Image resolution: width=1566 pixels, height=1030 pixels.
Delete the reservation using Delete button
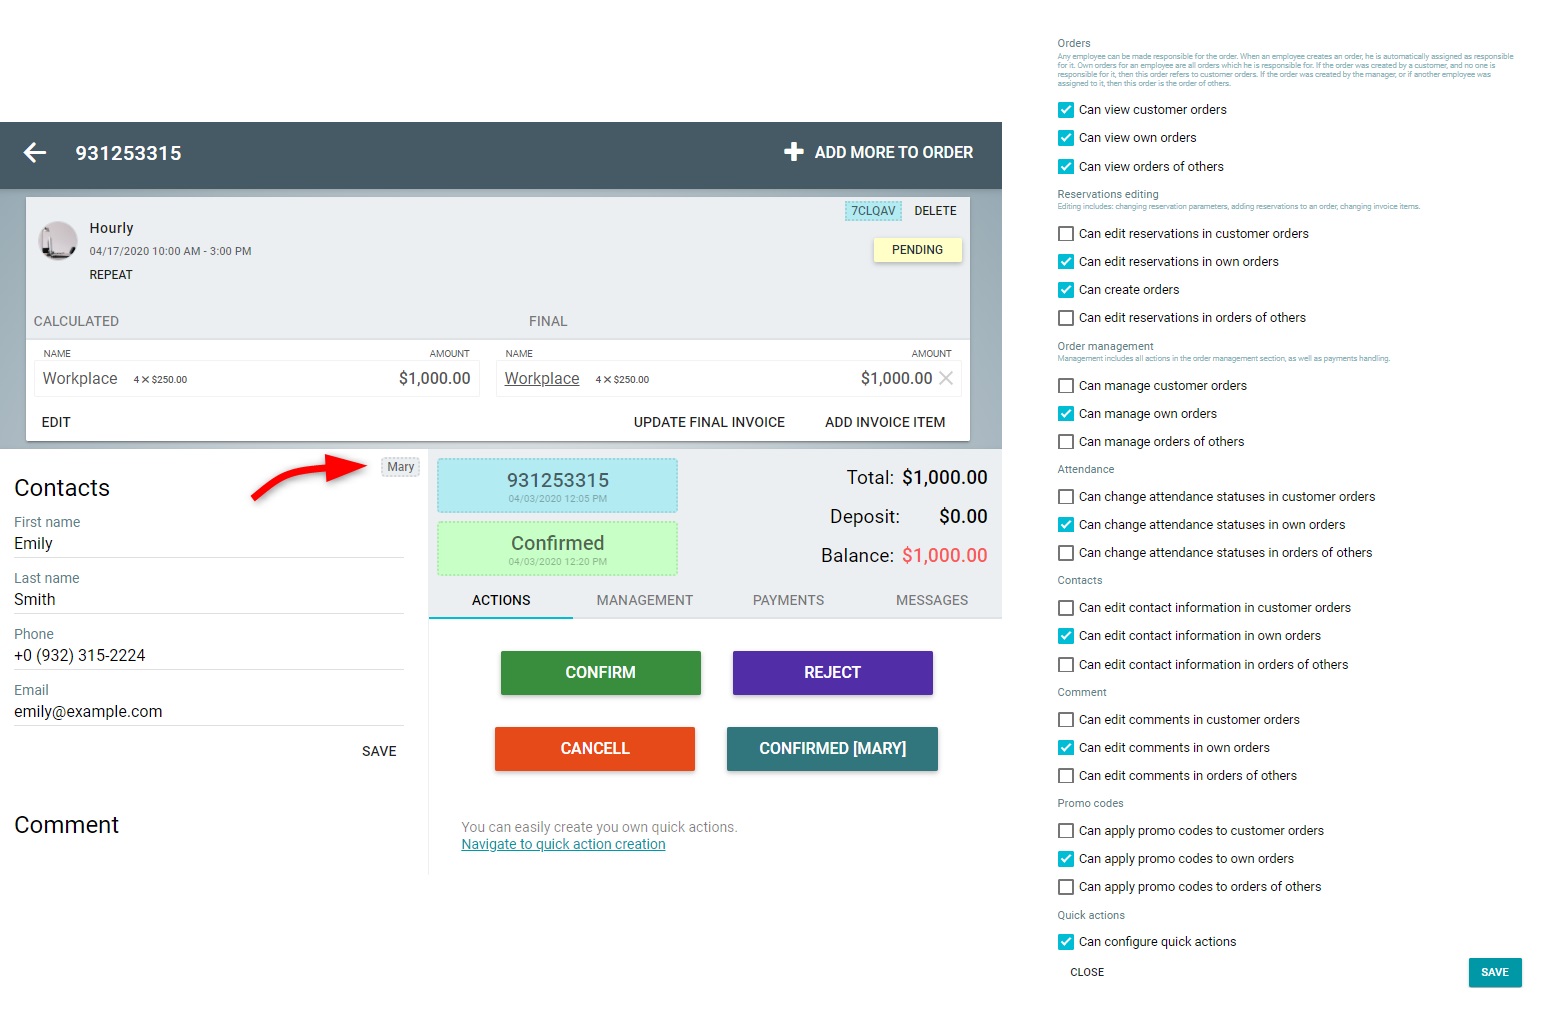[x=935, y=211]
